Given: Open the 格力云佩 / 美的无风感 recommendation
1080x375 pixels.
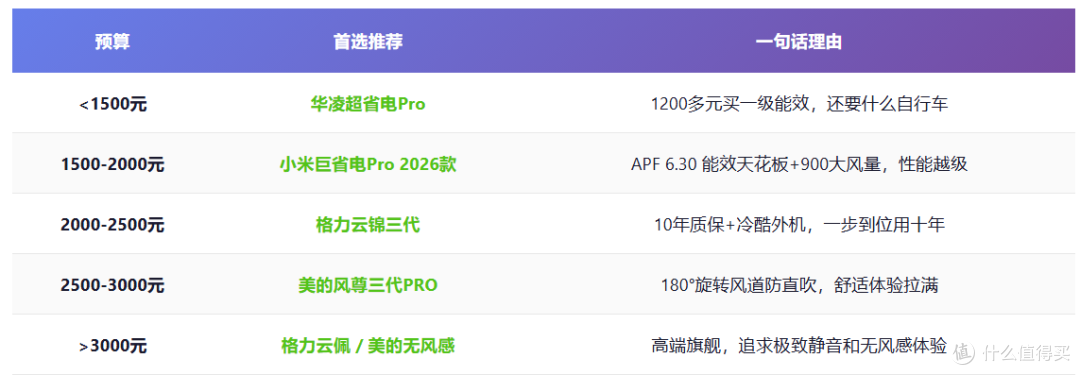Looking at the screenshot, I should coord(368,345).
